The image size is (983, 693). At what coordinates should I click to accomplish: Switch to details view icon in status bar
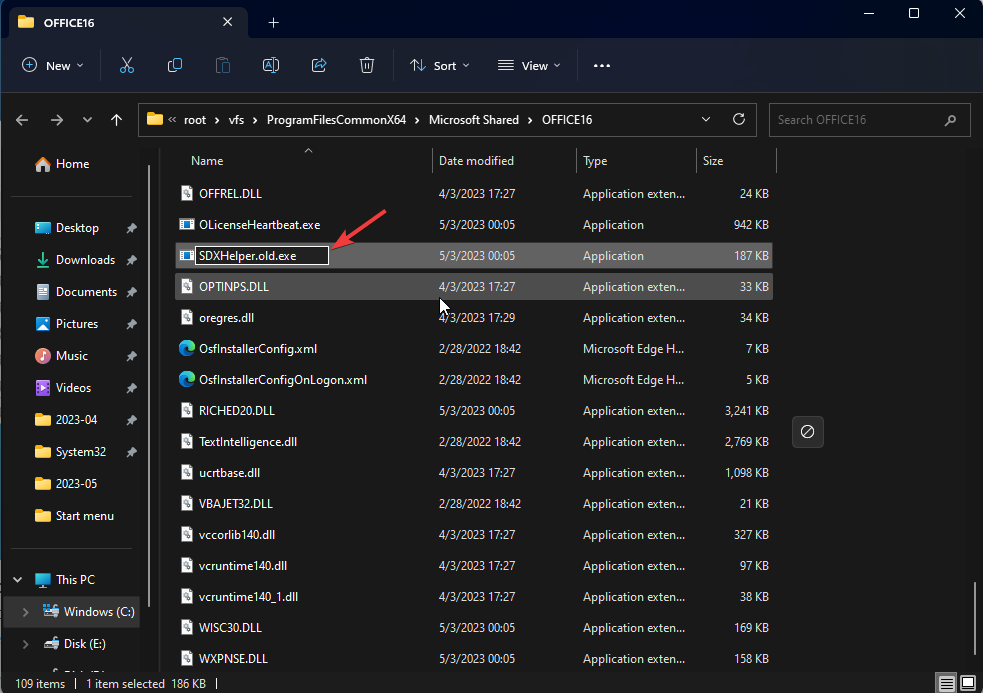click(x=946, y=683)
